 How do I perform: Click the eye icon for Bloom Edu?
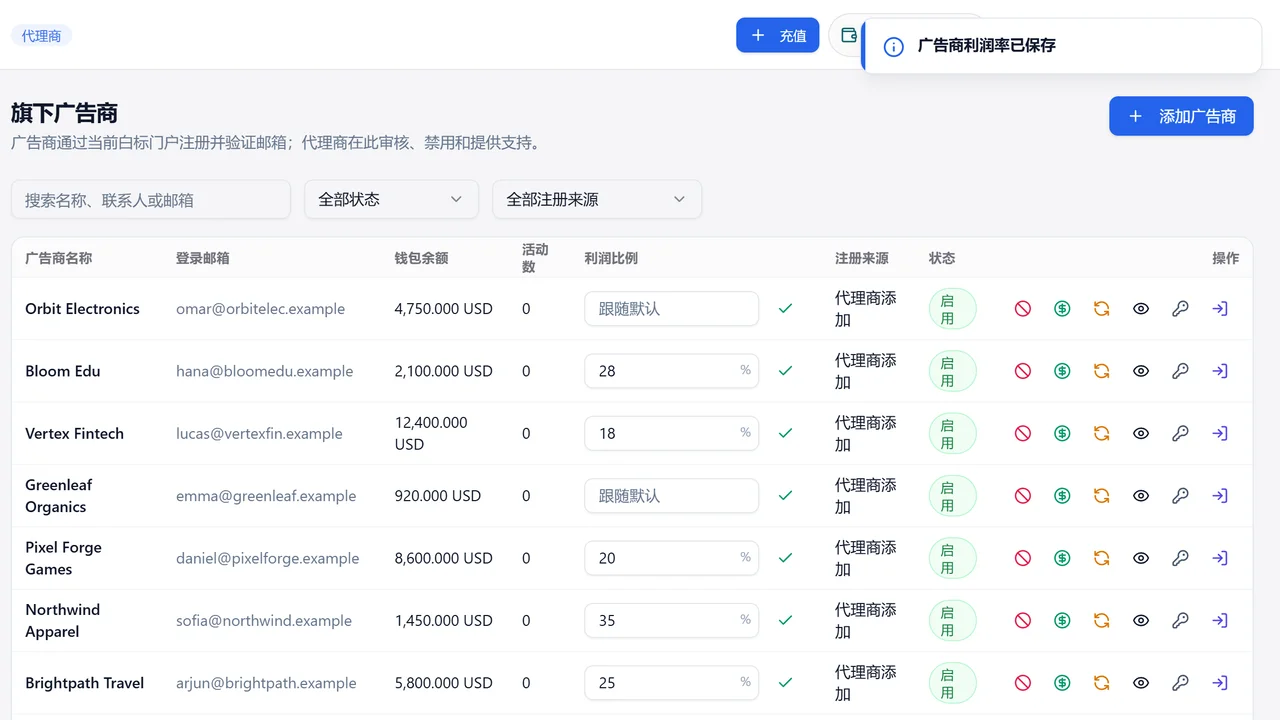point(1141,371)
